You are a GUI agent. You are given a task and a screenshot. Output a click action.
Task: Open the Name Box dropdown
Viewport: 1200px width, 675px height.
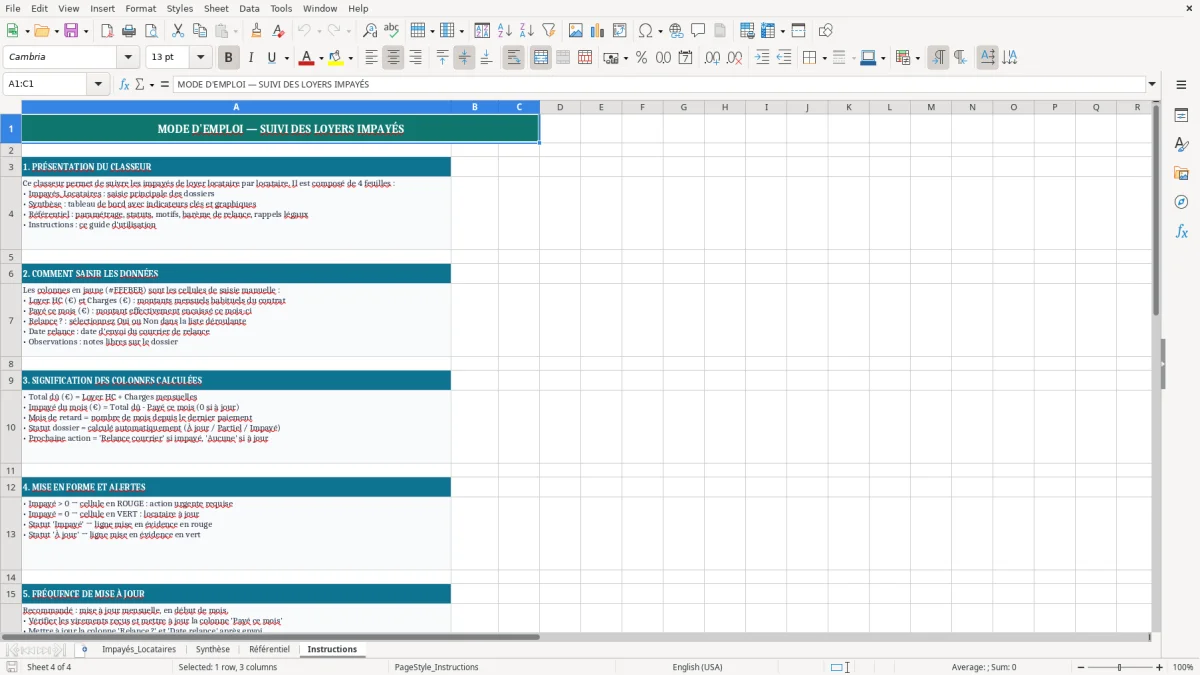tap(99, 84)
